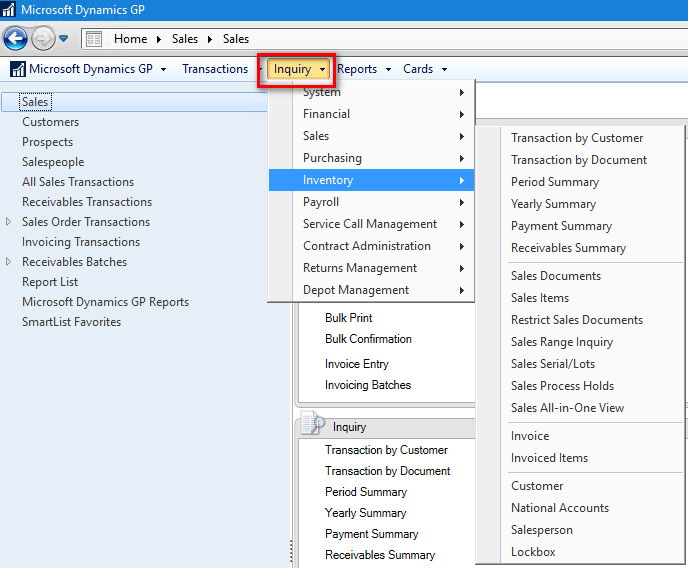Screen dimensions: 688x568
Task: Click Transaction by Customer link in content pane
Action: pos(386,450)
